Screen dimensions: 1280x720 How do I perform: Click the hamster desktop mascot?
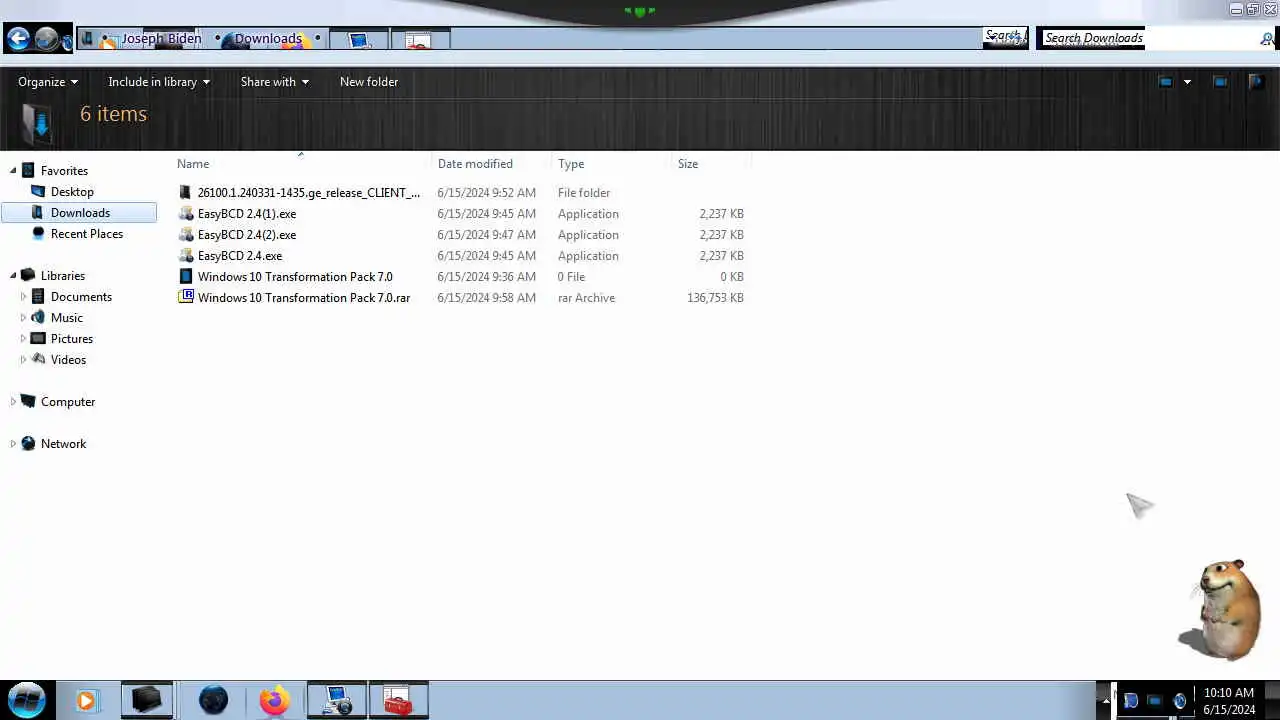[1220, 610]
